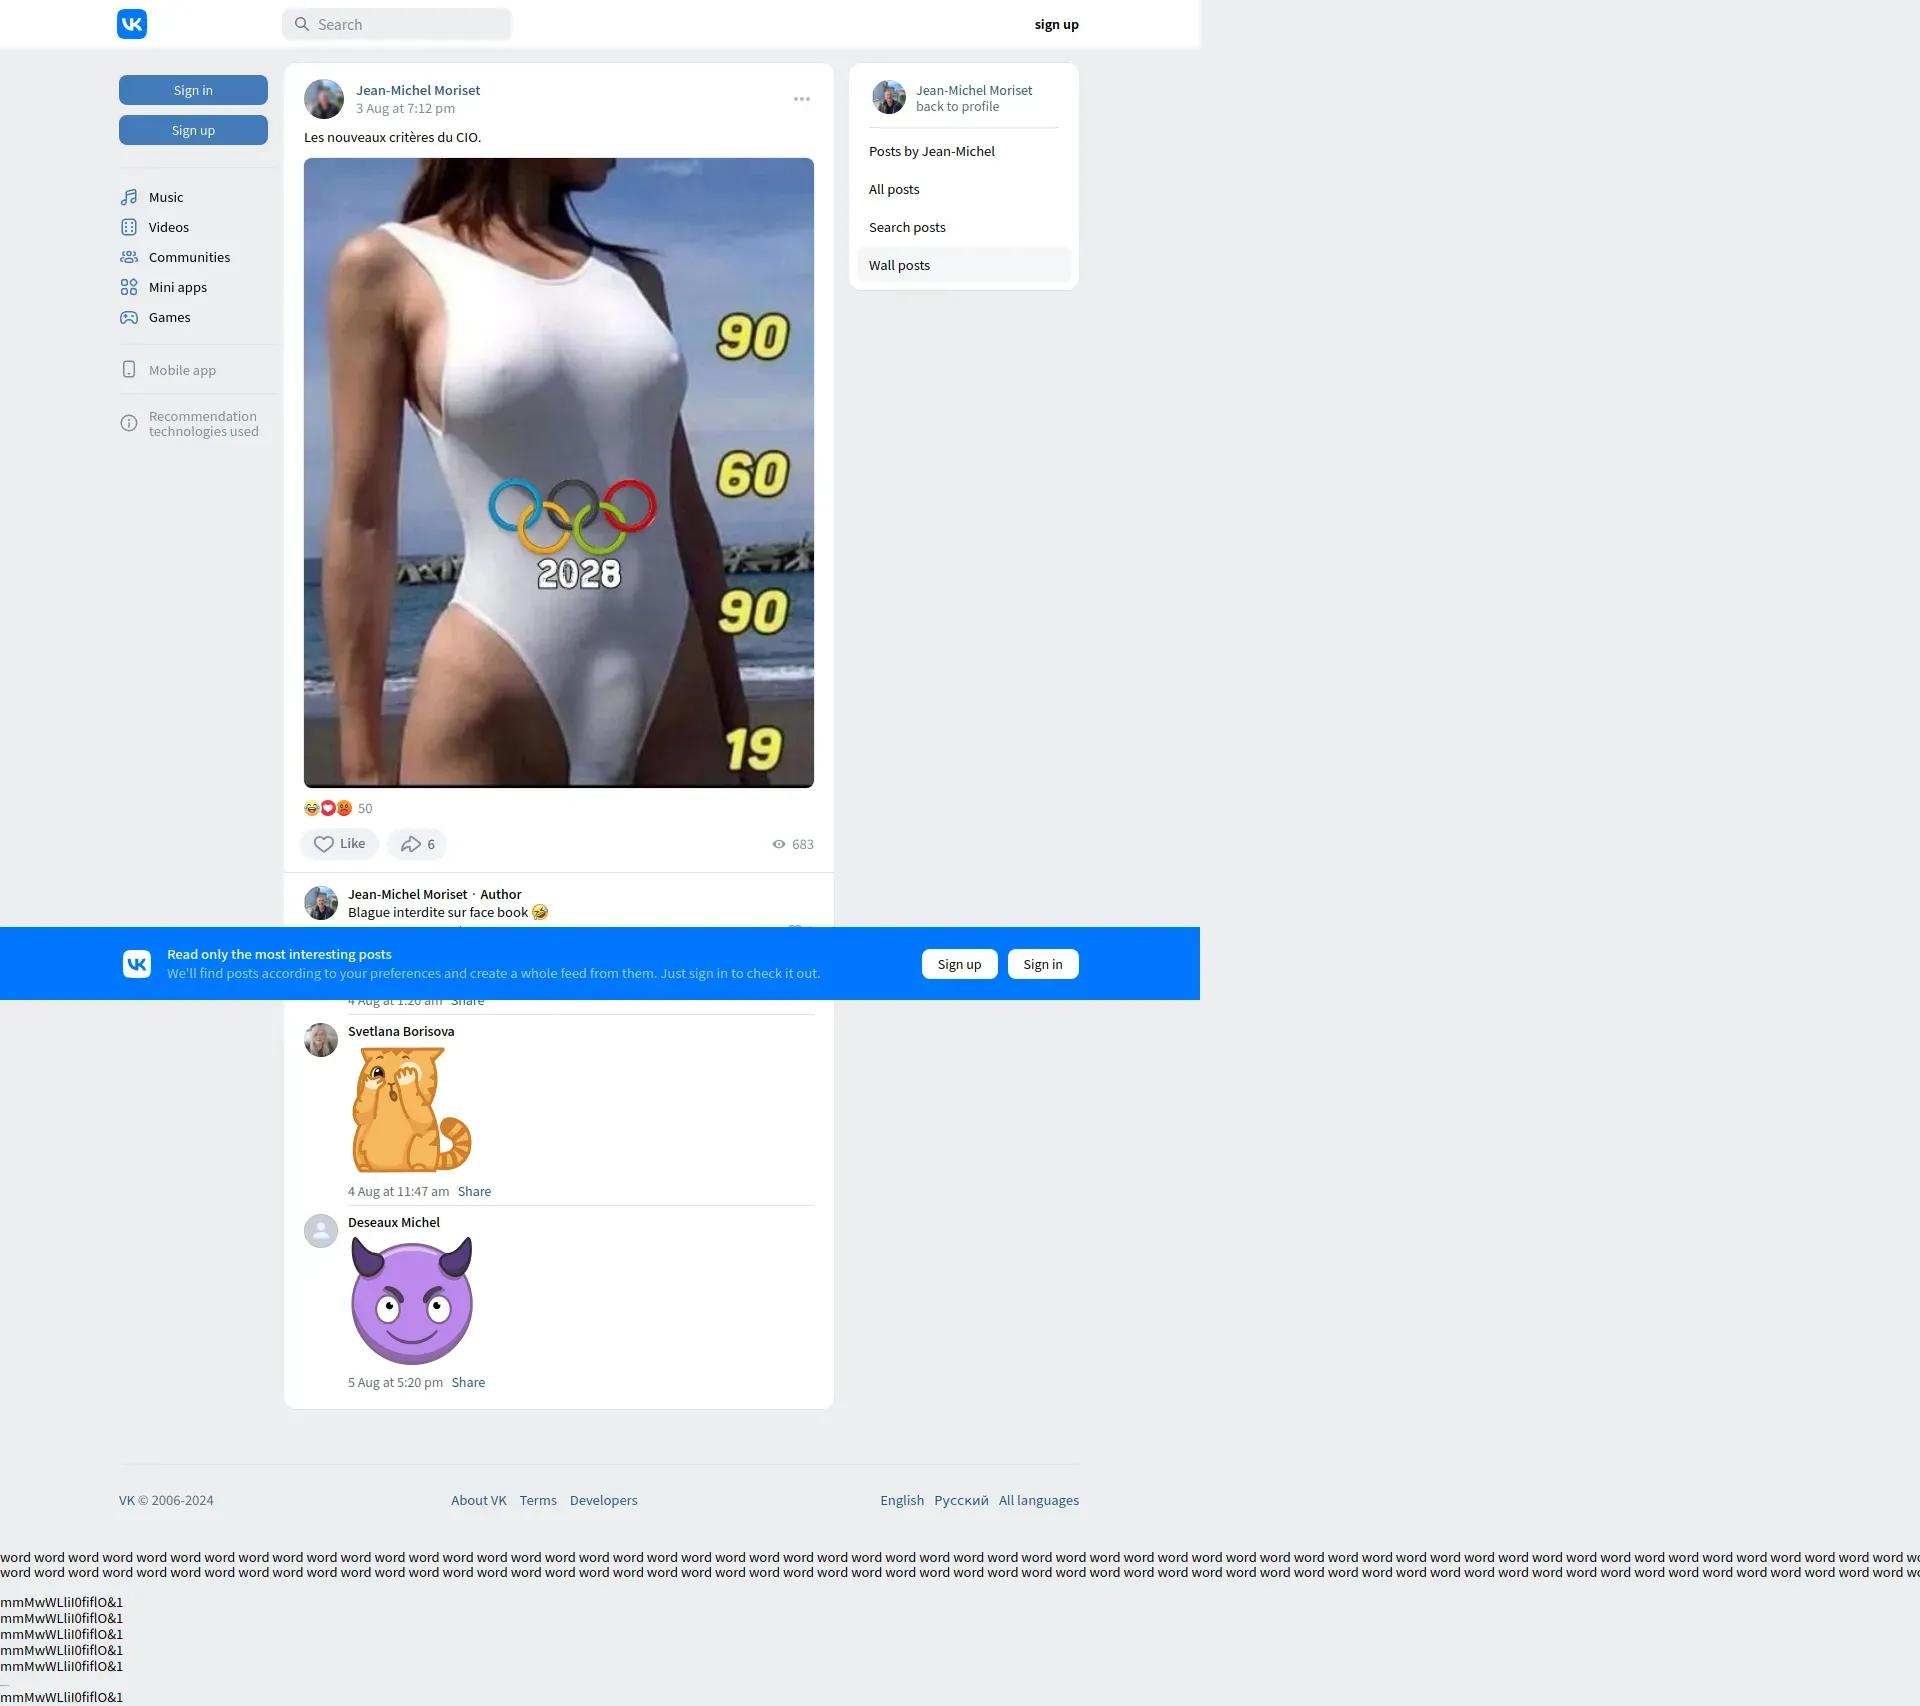Select All posts in the wall menu
The height and width of the screenshot is (1706, 1920).
pyautogui.click(x=893, y=189)
